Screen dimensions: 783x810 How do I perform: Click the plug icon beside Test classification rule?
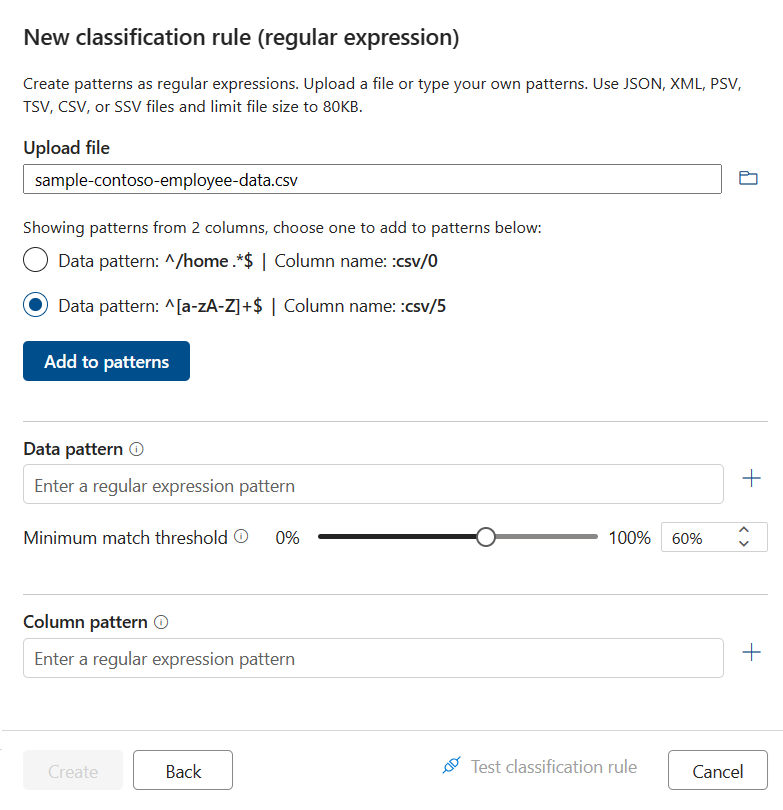click(451, 766)
